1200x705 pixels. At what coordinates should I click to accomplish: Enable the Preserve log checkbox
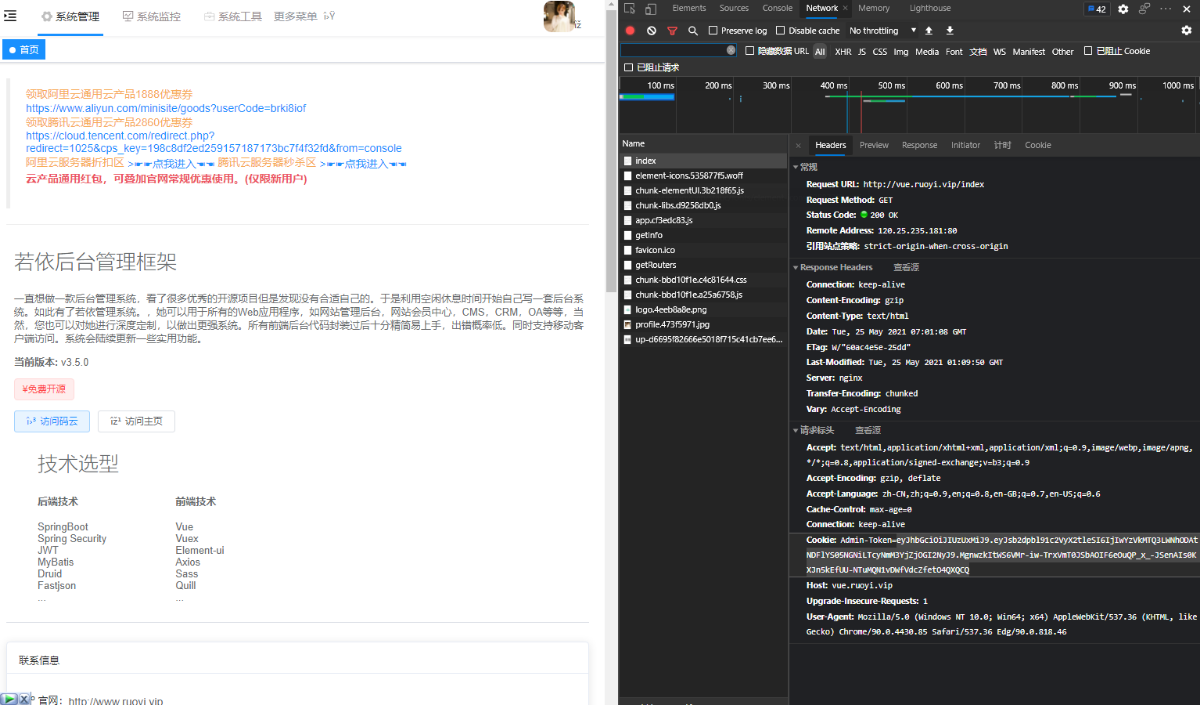point(713,31)
